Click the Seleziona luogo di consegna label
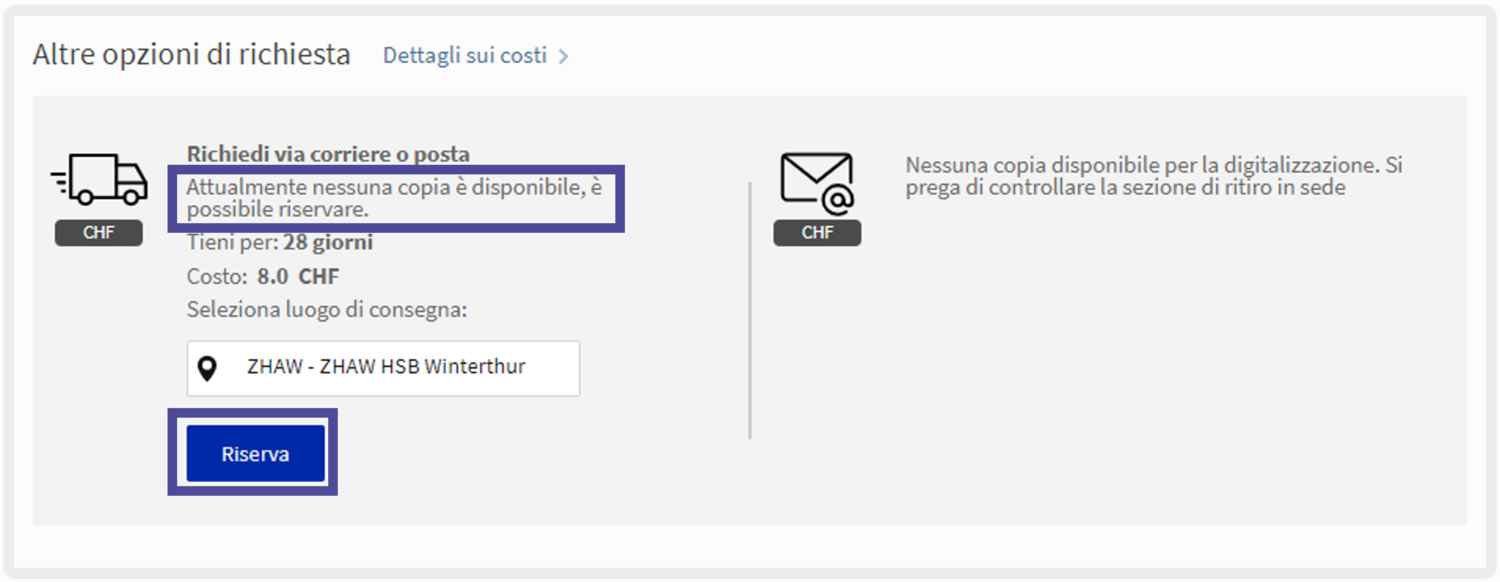The width and height of the screenshot is (1500, 582). point(327,310)
